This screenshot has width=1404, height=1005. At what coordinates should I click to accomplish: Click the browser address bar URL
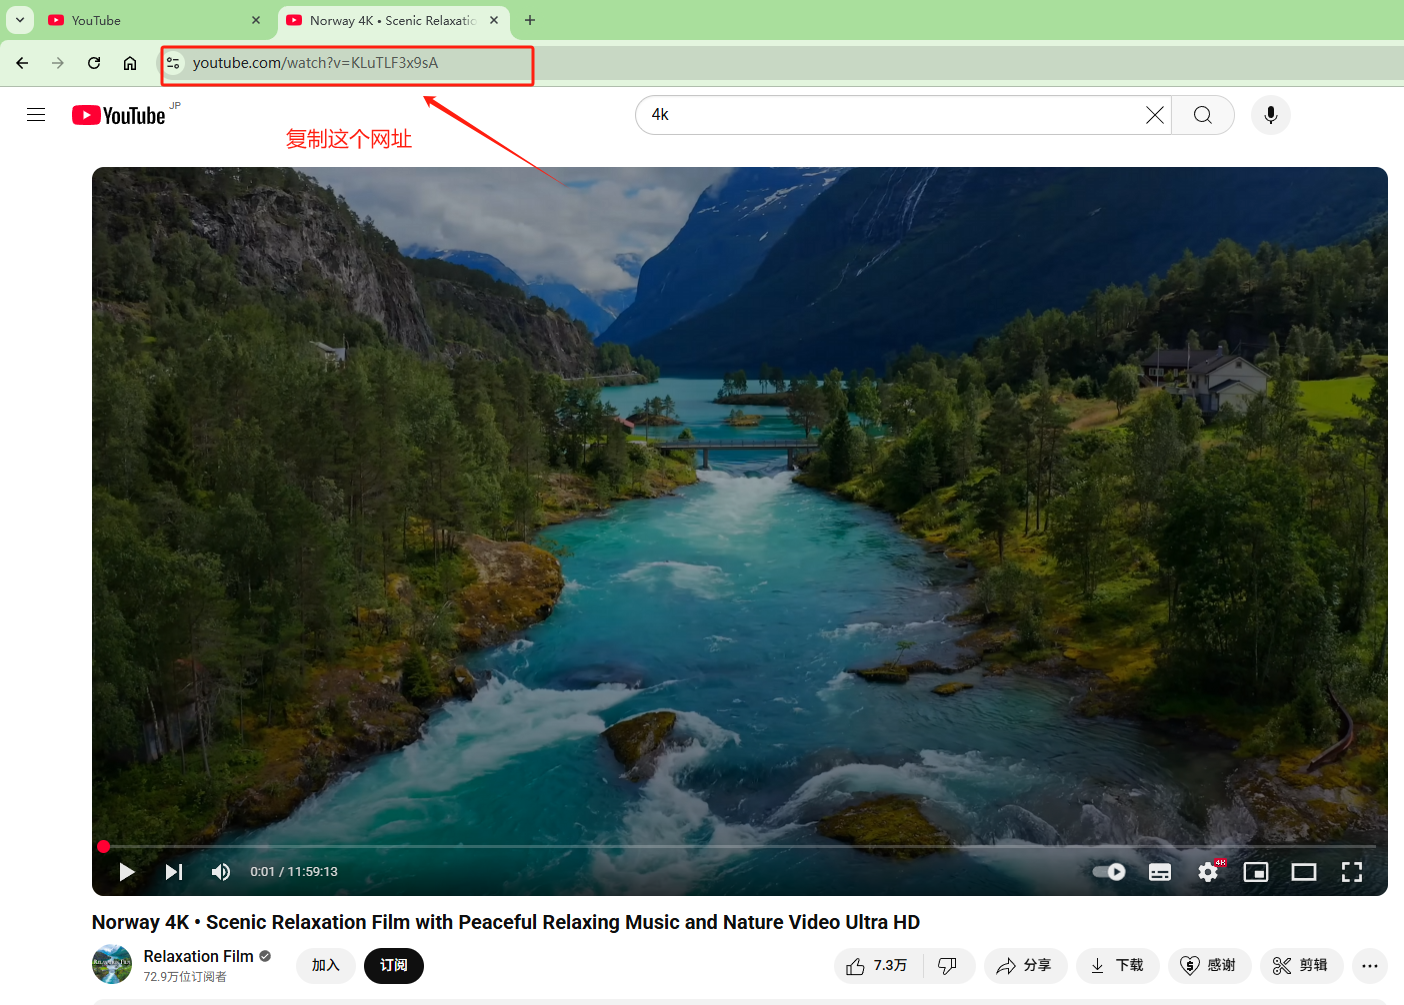tap(315, 63)
